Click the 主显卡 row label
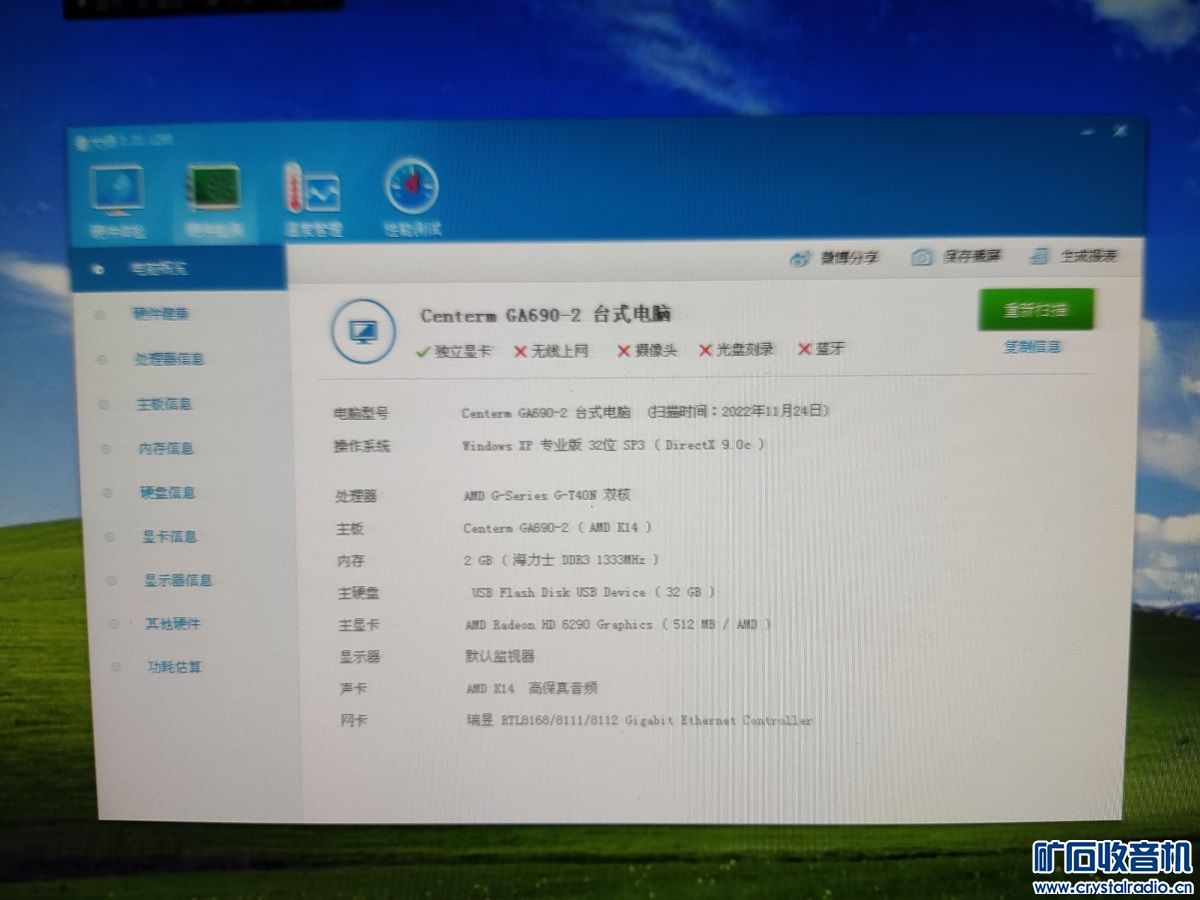Viewport: 1200px width, 900px height. click(x=359, y=626)
